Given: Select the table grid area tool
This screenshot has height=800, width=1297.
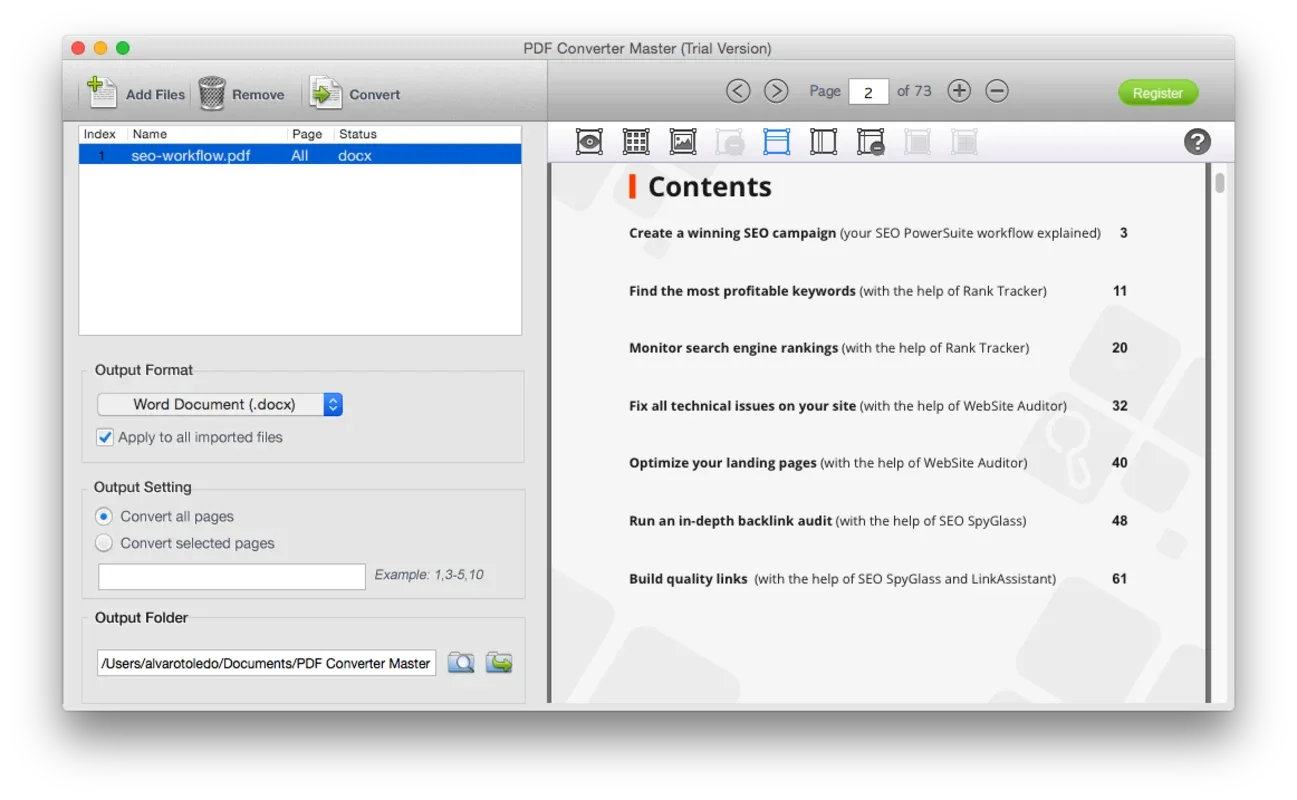Looking at the screenshot, I should (636, 142).
